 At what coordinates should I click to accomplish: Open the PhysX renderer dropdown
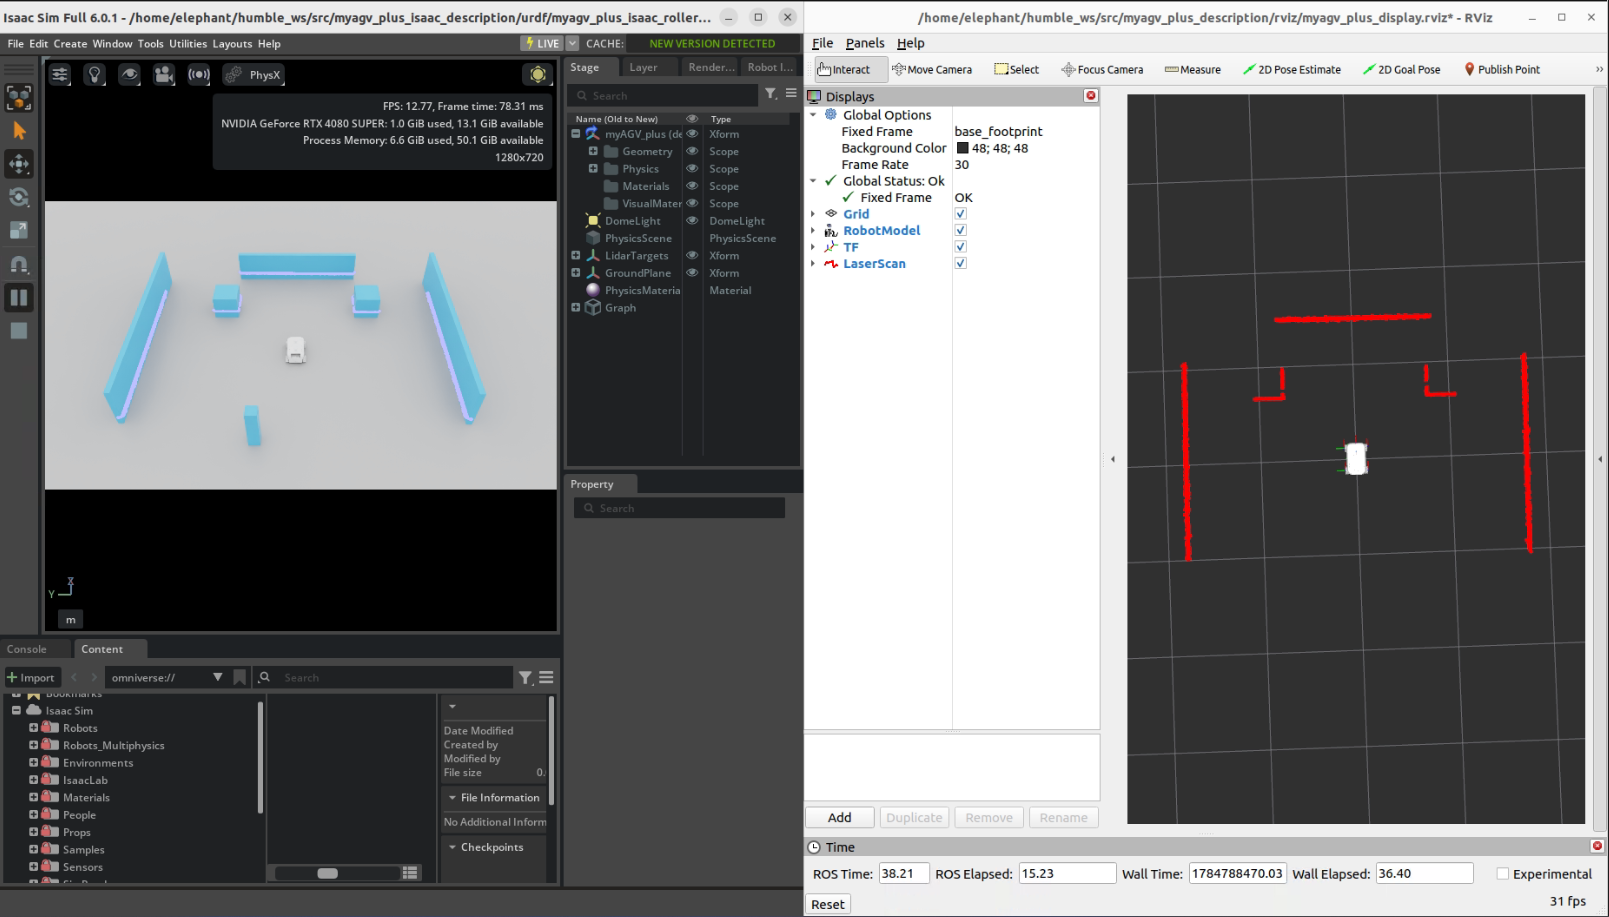pos(254,75)
